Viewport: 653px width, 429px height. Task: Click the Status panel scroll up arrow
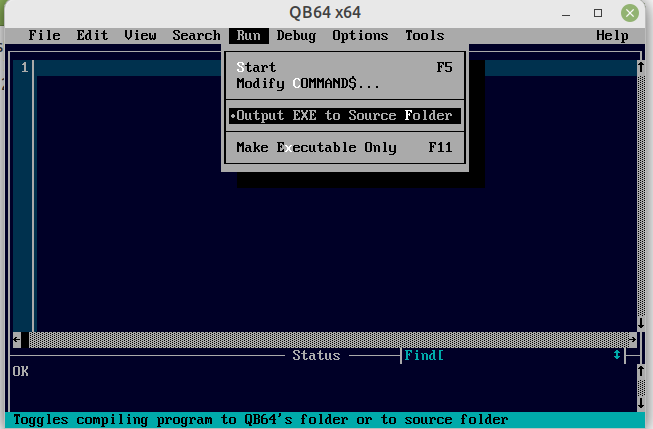[641, 372]
